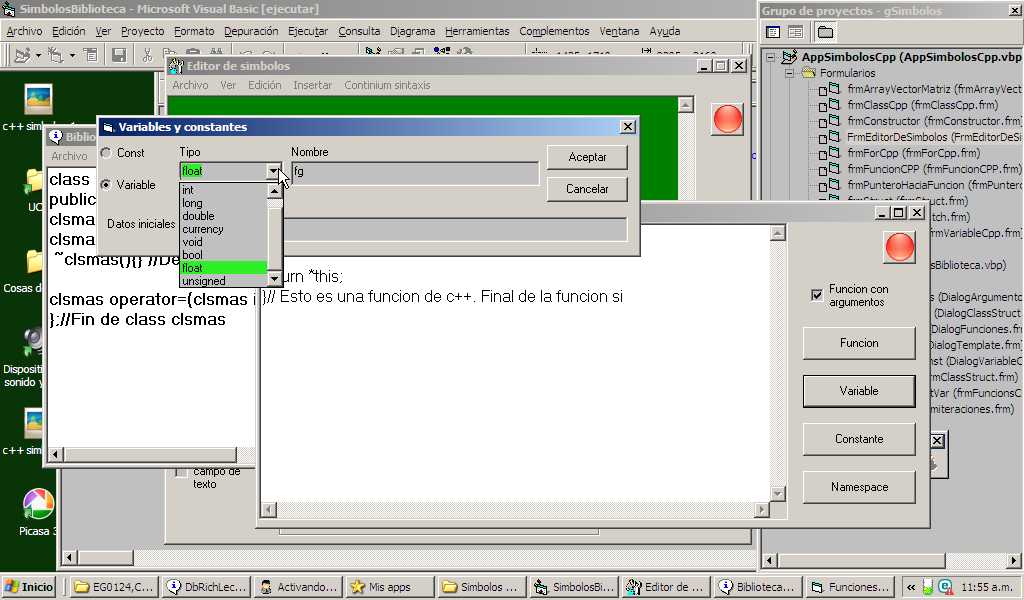
Task: Click the tray chevron to show hidden icons
Action: (911, 588)
